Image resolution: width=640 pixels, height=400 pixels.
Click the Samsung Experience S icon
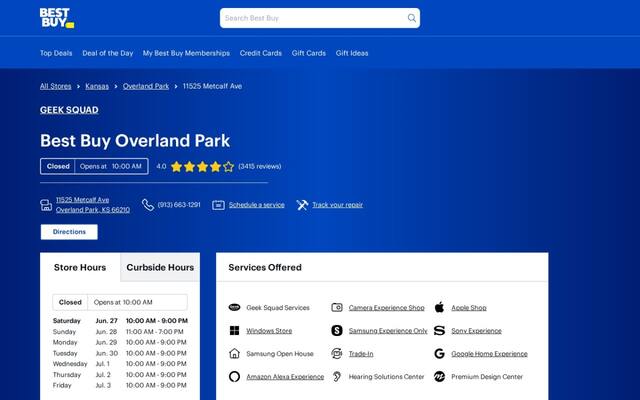[x=337, y=331]
